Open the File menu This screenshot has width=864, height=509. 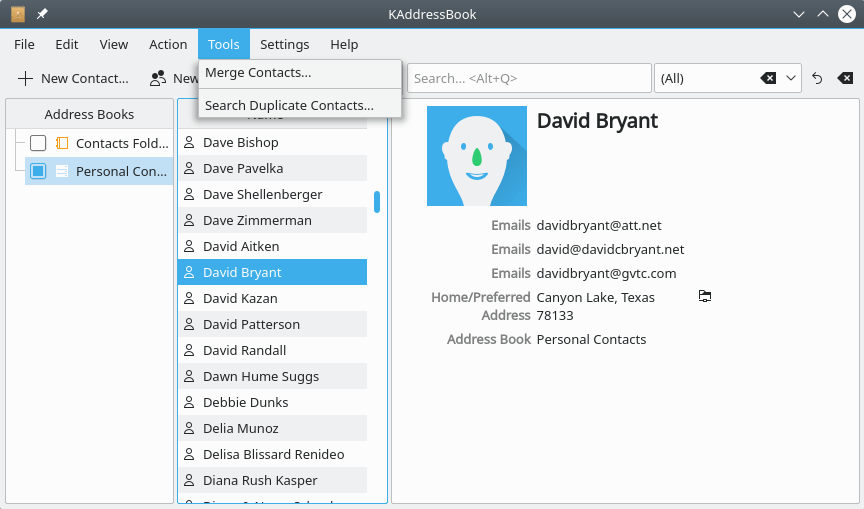coord(24,44)
